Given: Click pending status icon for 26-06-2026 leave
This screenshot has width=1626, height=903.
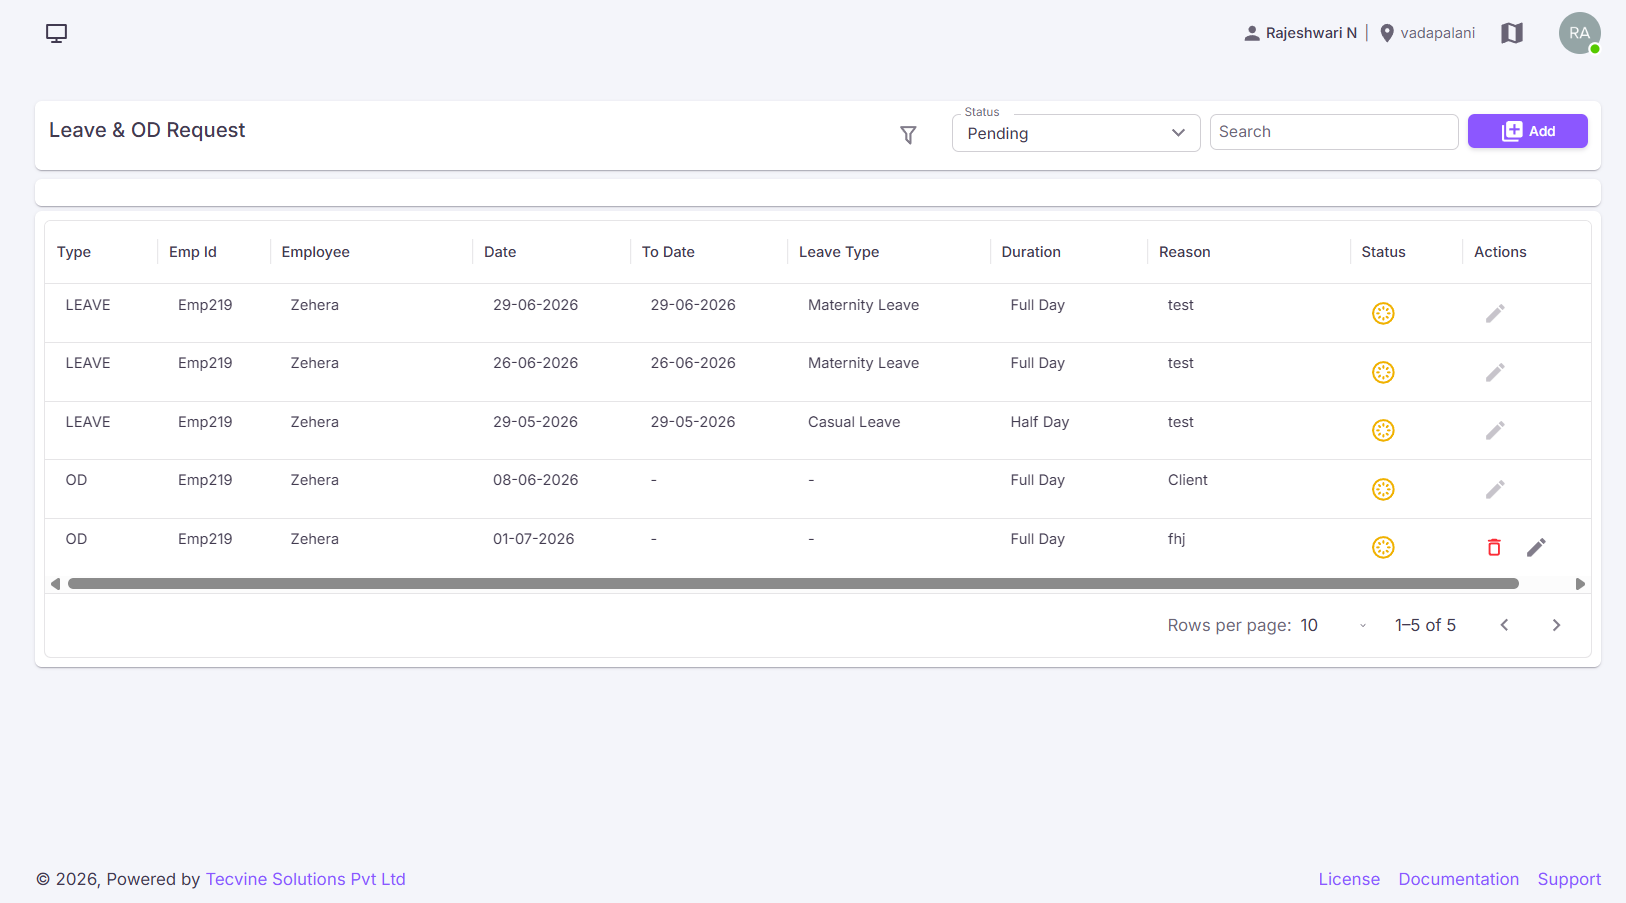Looking at the screenshot, I should click(x=1383, y=372).
